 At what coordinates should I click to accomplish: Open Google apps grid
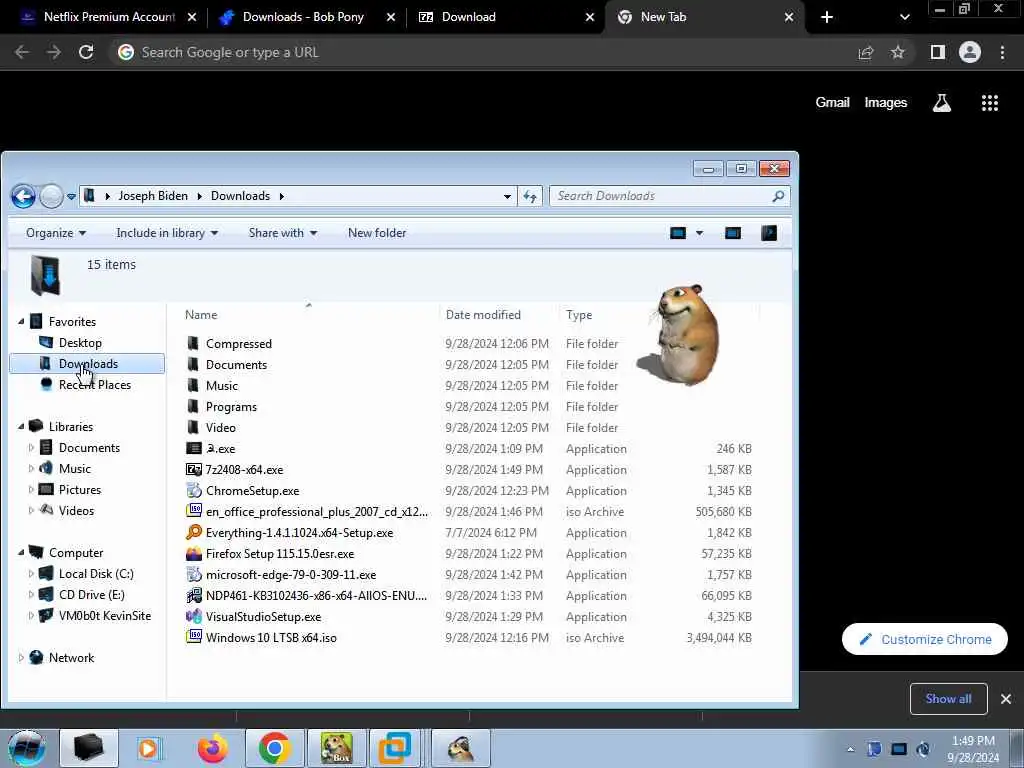click(990, 103)
